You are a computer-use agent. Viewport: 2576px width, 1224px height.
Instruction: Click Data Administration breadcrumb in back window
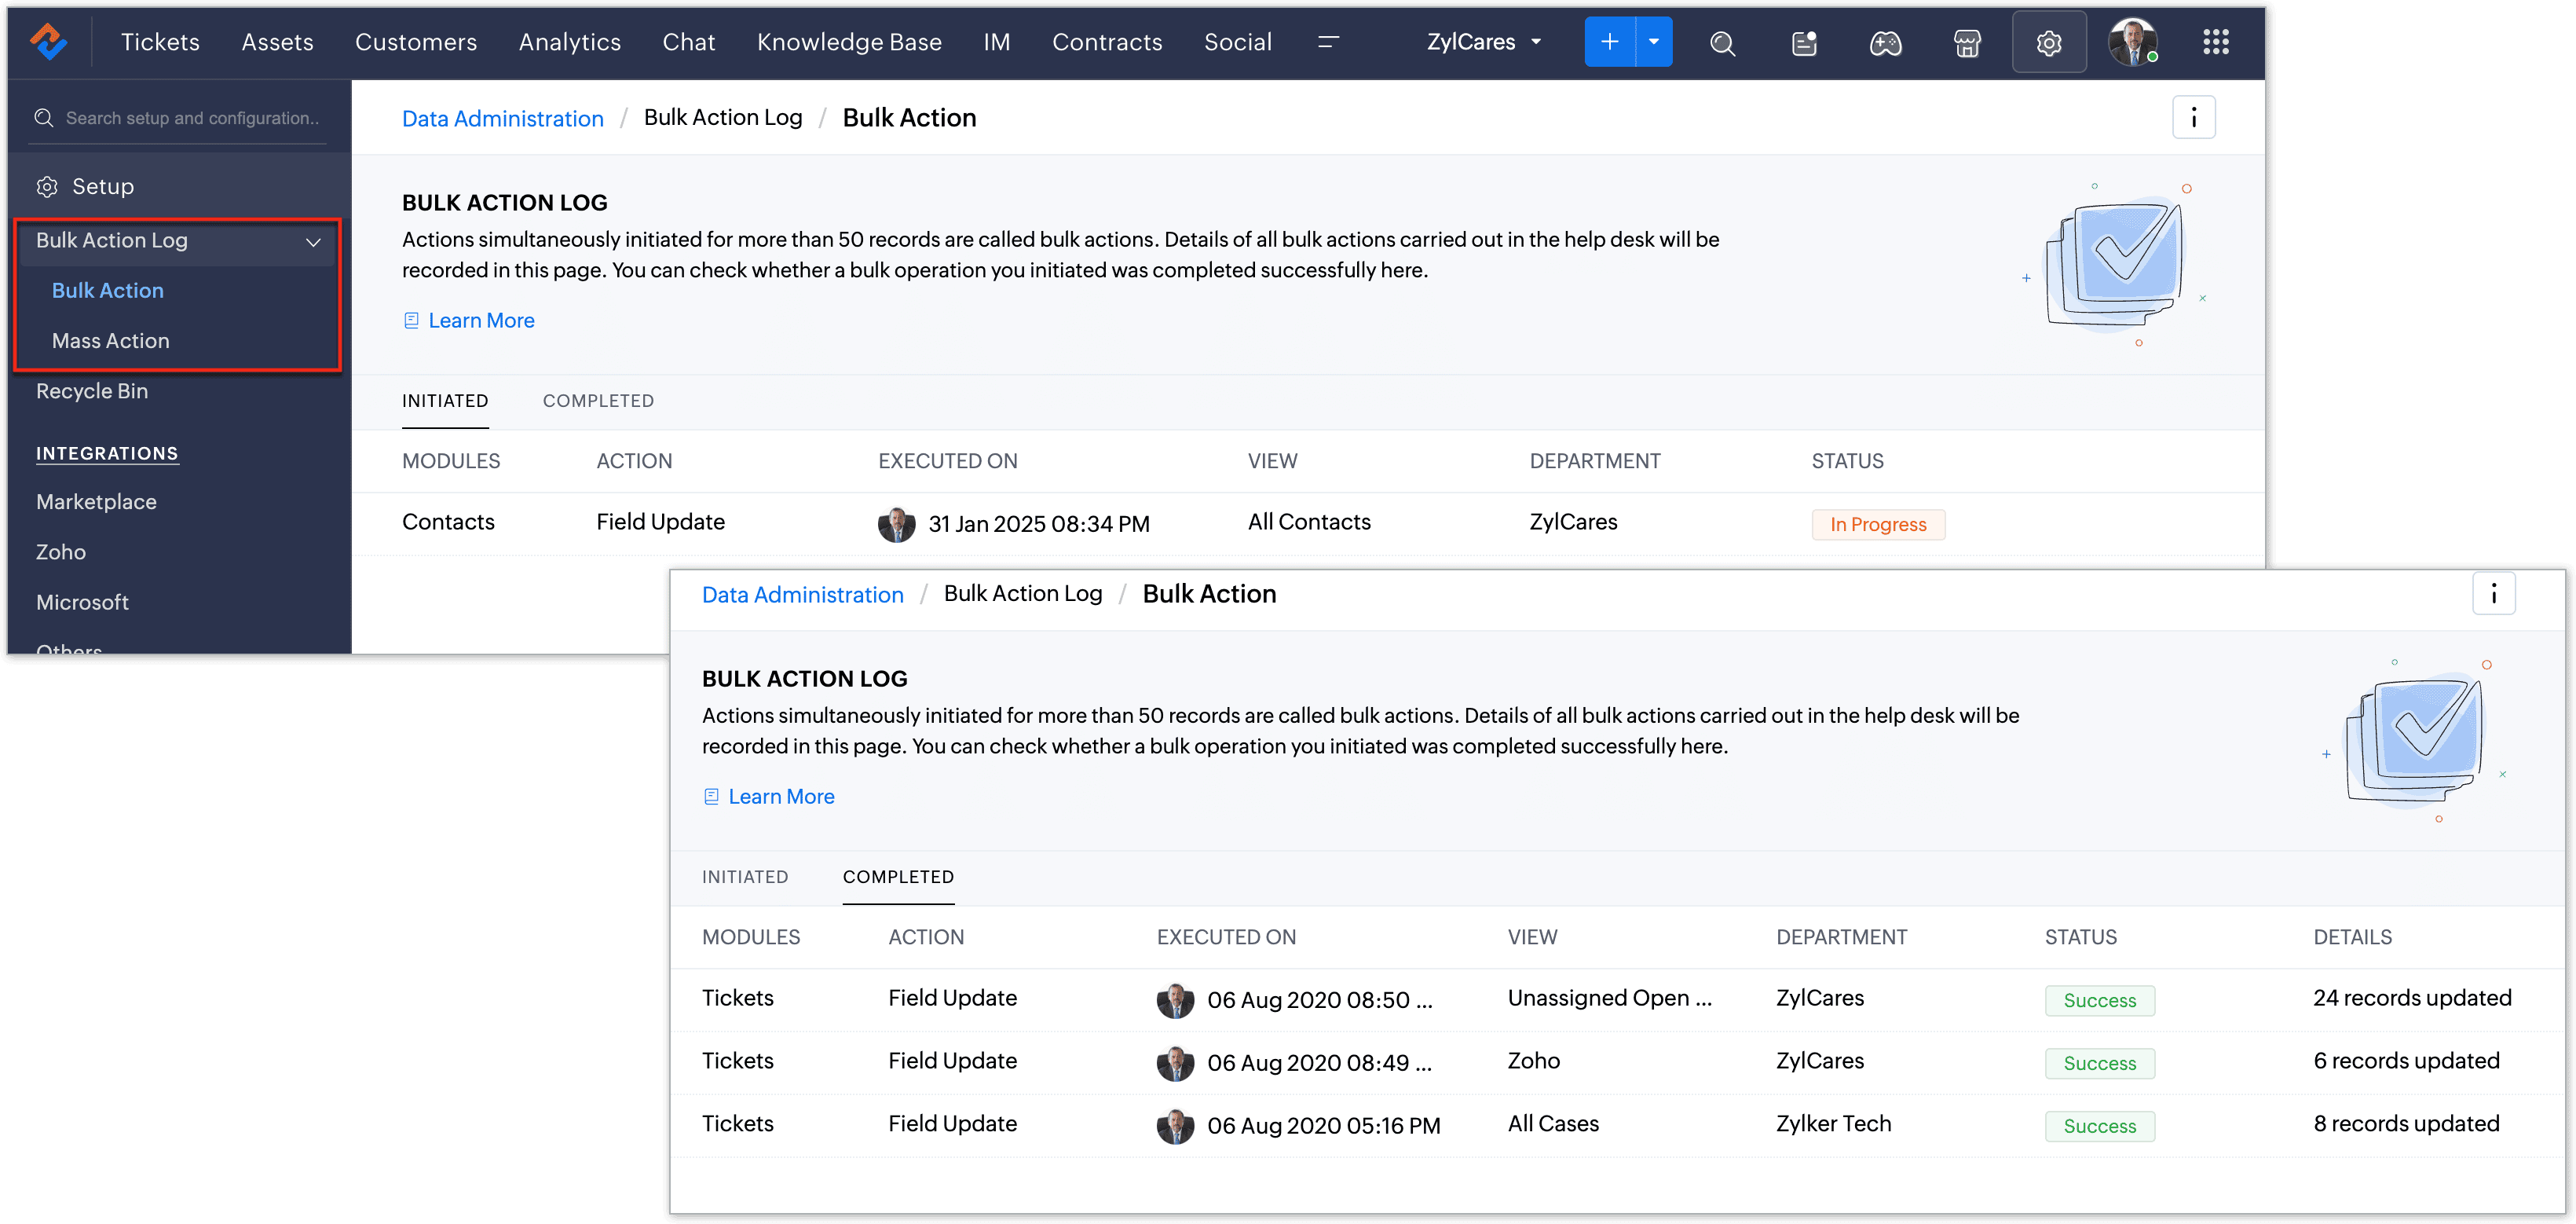pyautogui.click(x=503, y=119)
